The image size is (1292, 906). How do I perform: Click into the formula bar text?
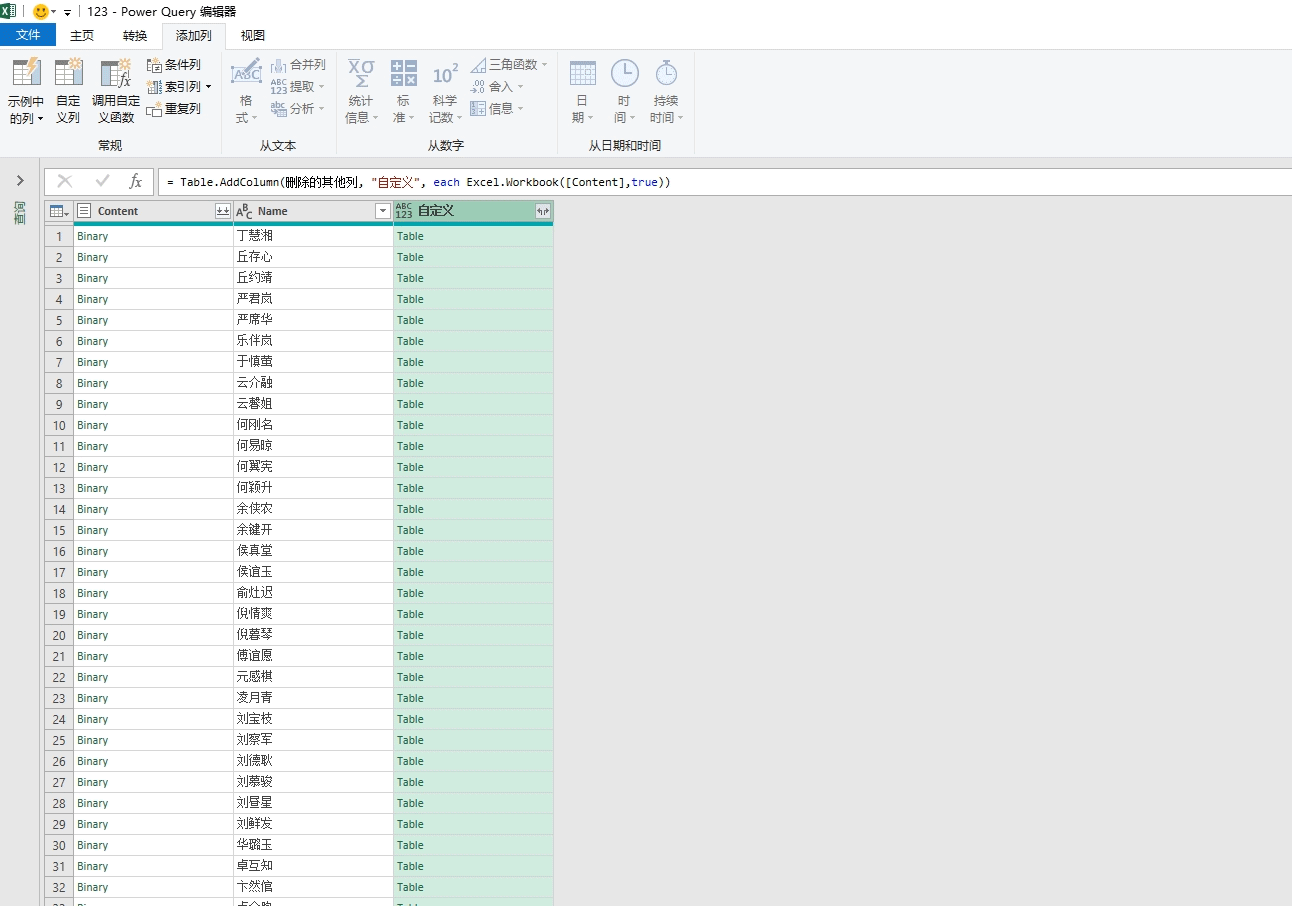coord(724,182)
